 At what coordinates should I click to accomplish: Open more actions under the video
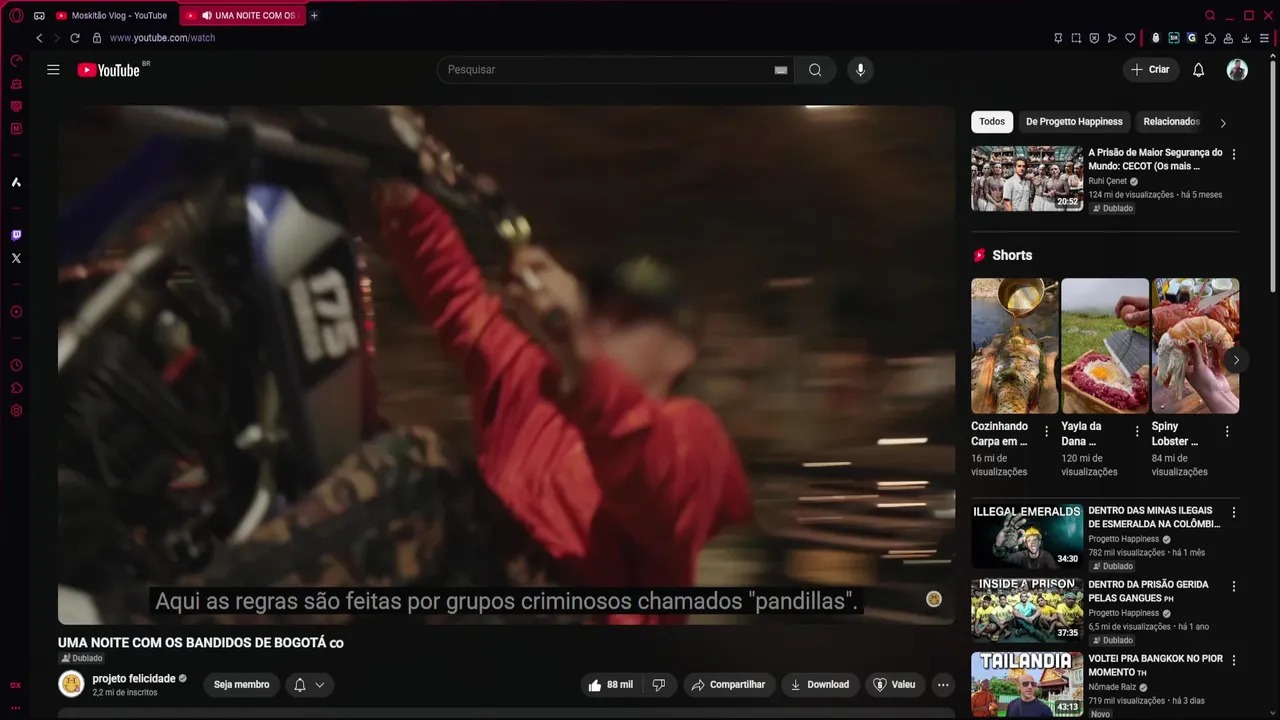tap(943, 685)
